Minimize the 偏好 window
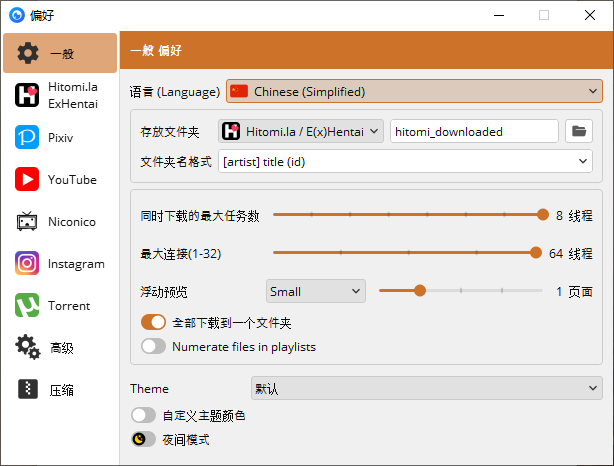614x466 pixels. click(x=498, y=15)
